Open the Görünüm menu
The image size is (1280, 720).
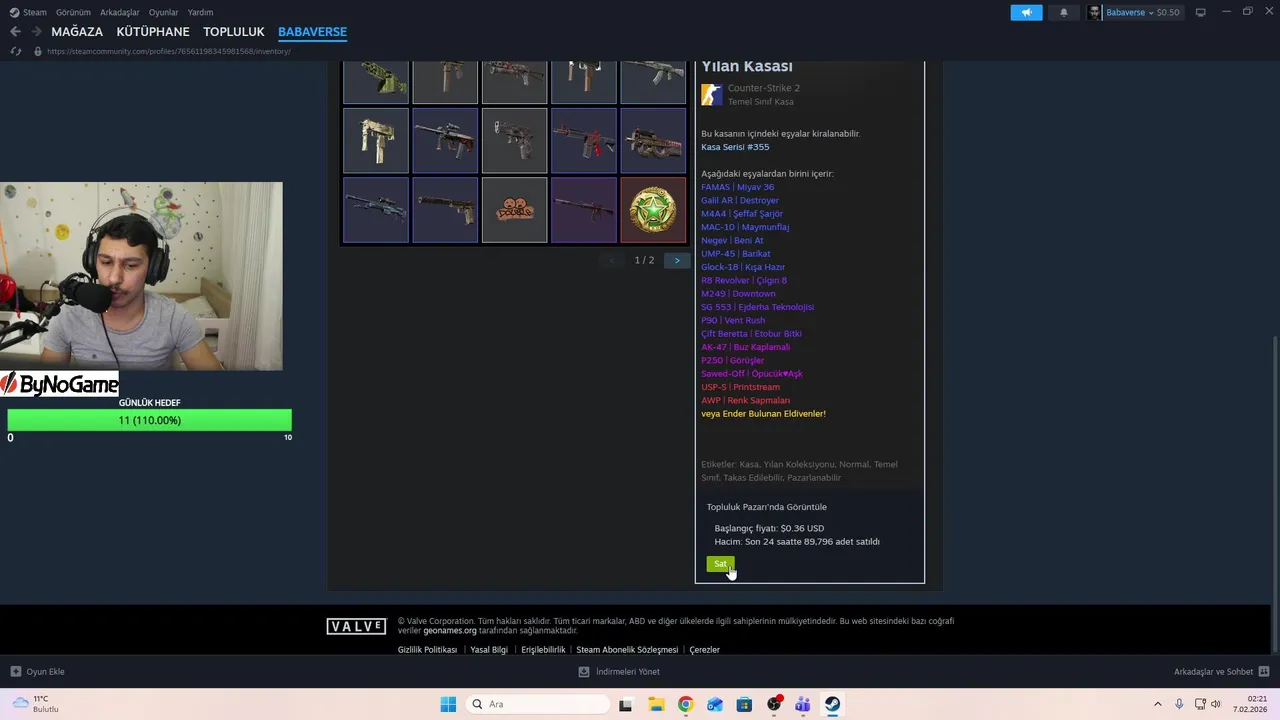click(x=73, y=12)
